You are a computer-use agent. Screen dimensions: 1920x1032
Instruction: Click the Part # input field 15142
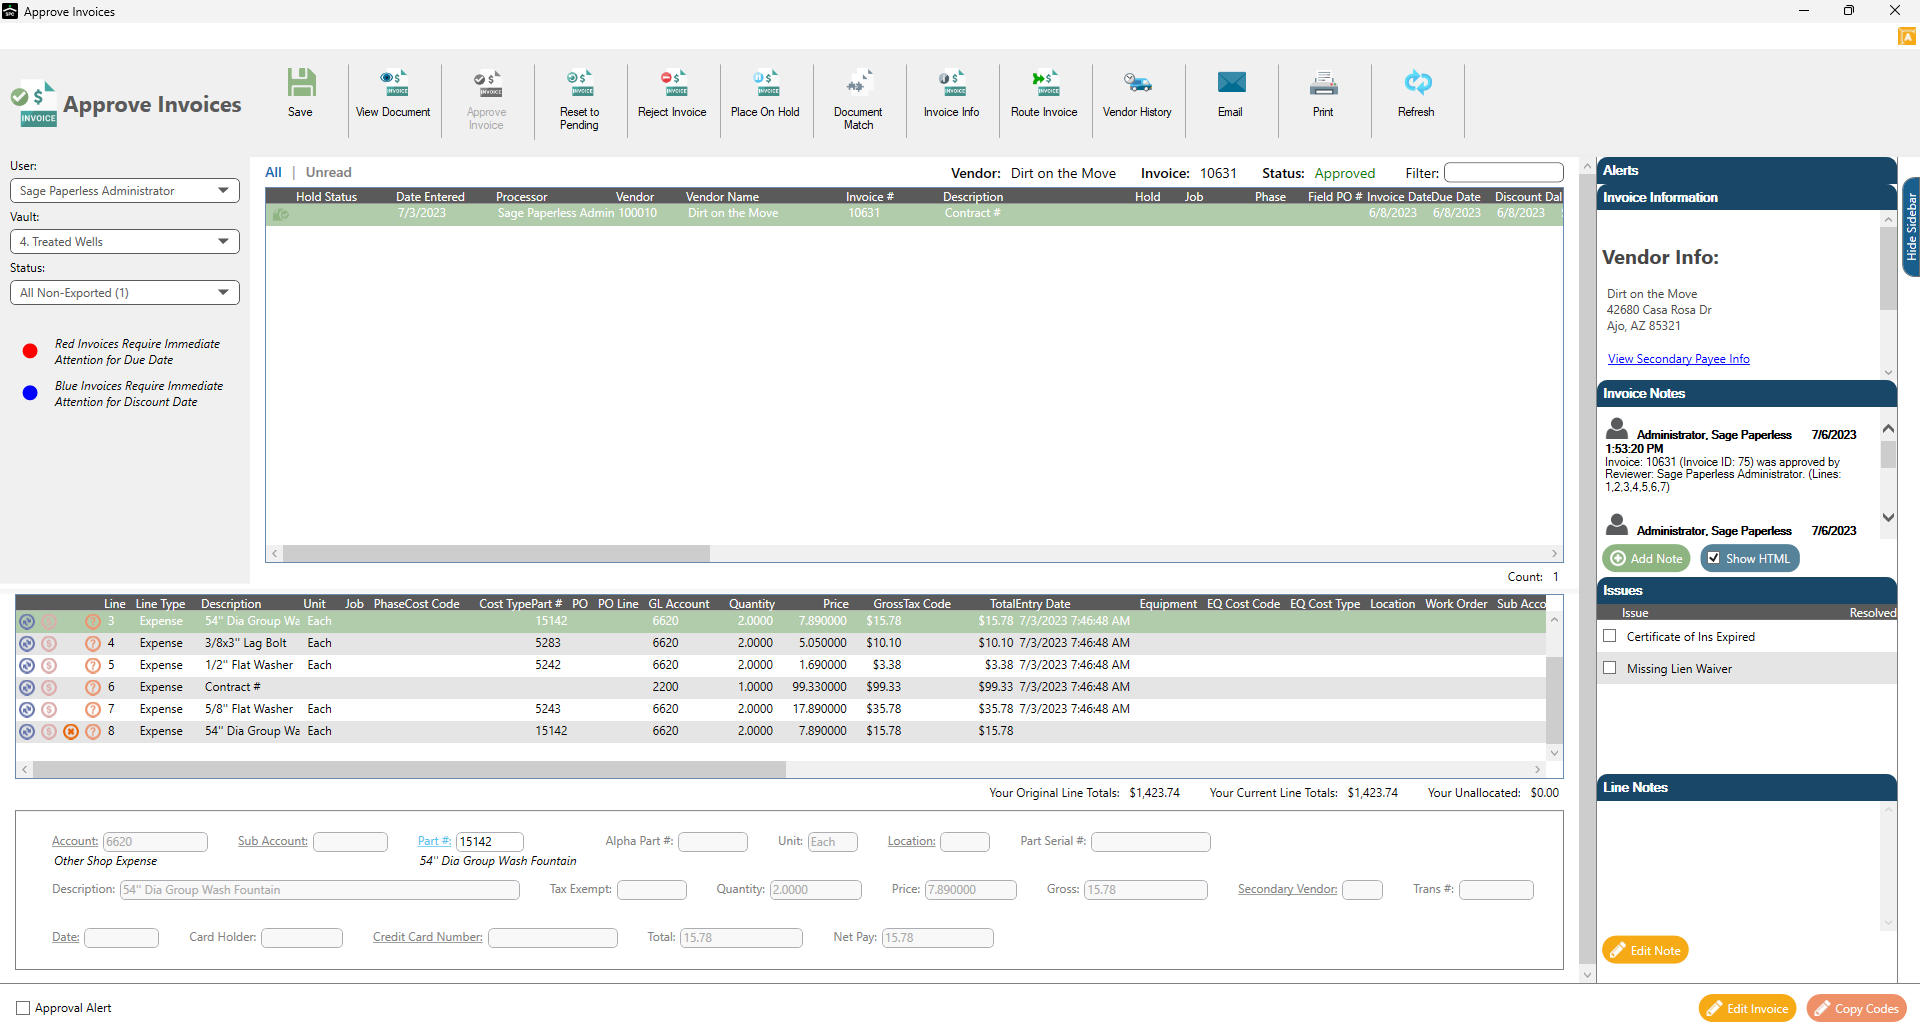click(490, 841)
